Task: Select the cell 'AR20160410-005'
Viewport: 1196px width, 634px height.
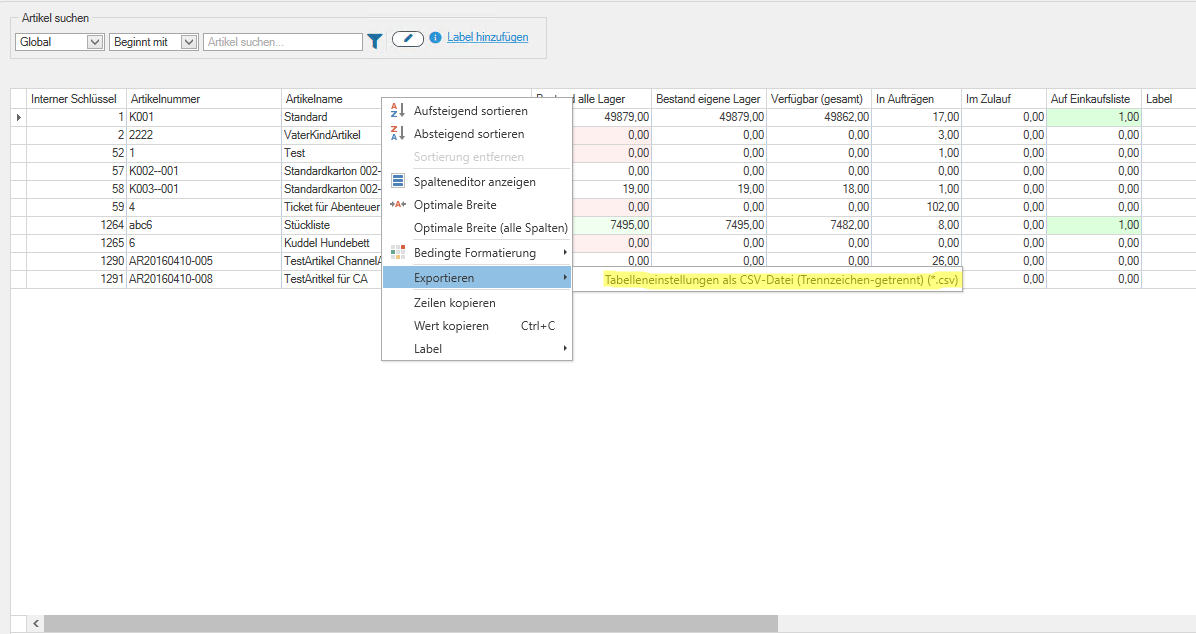Action: pyautogui.click(x=204, y=261)
